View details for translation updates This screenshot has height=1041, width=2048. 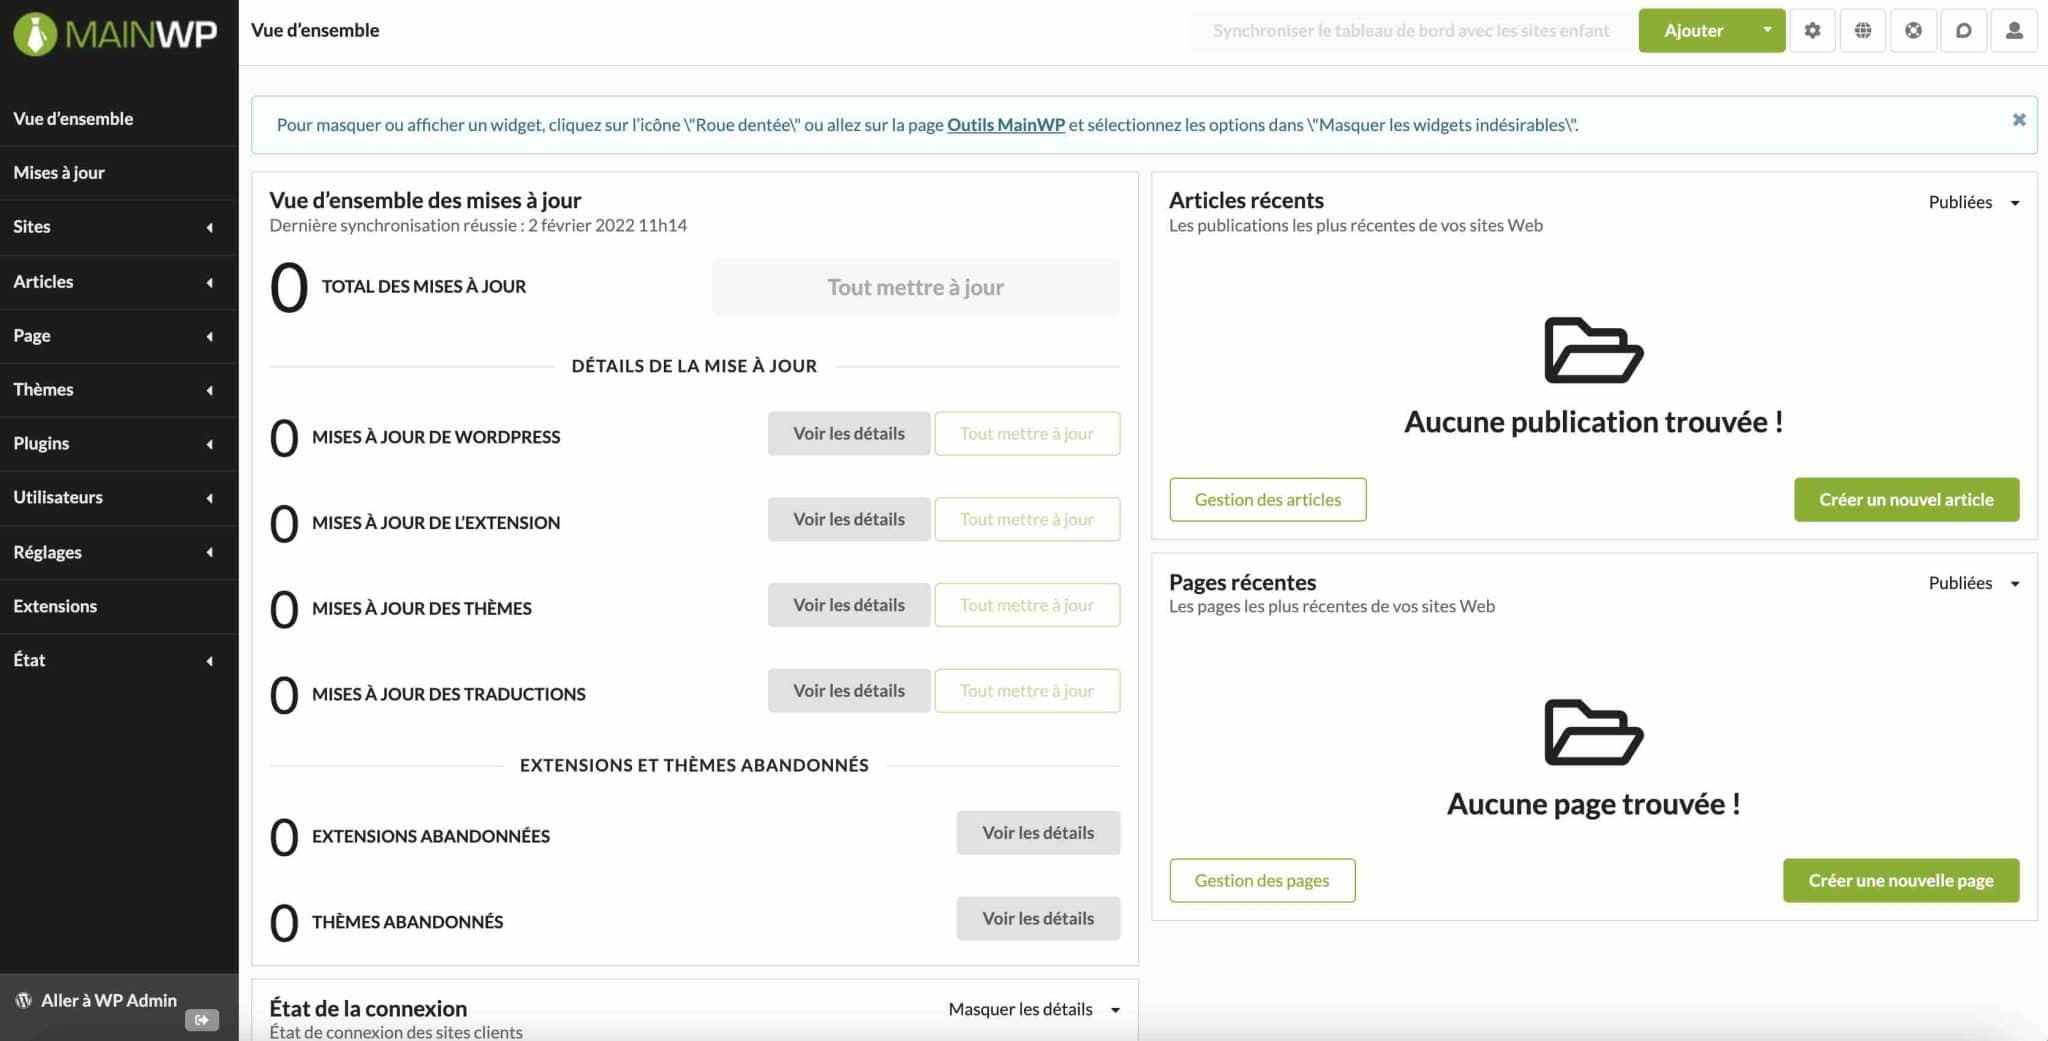(x=849, y=691)
